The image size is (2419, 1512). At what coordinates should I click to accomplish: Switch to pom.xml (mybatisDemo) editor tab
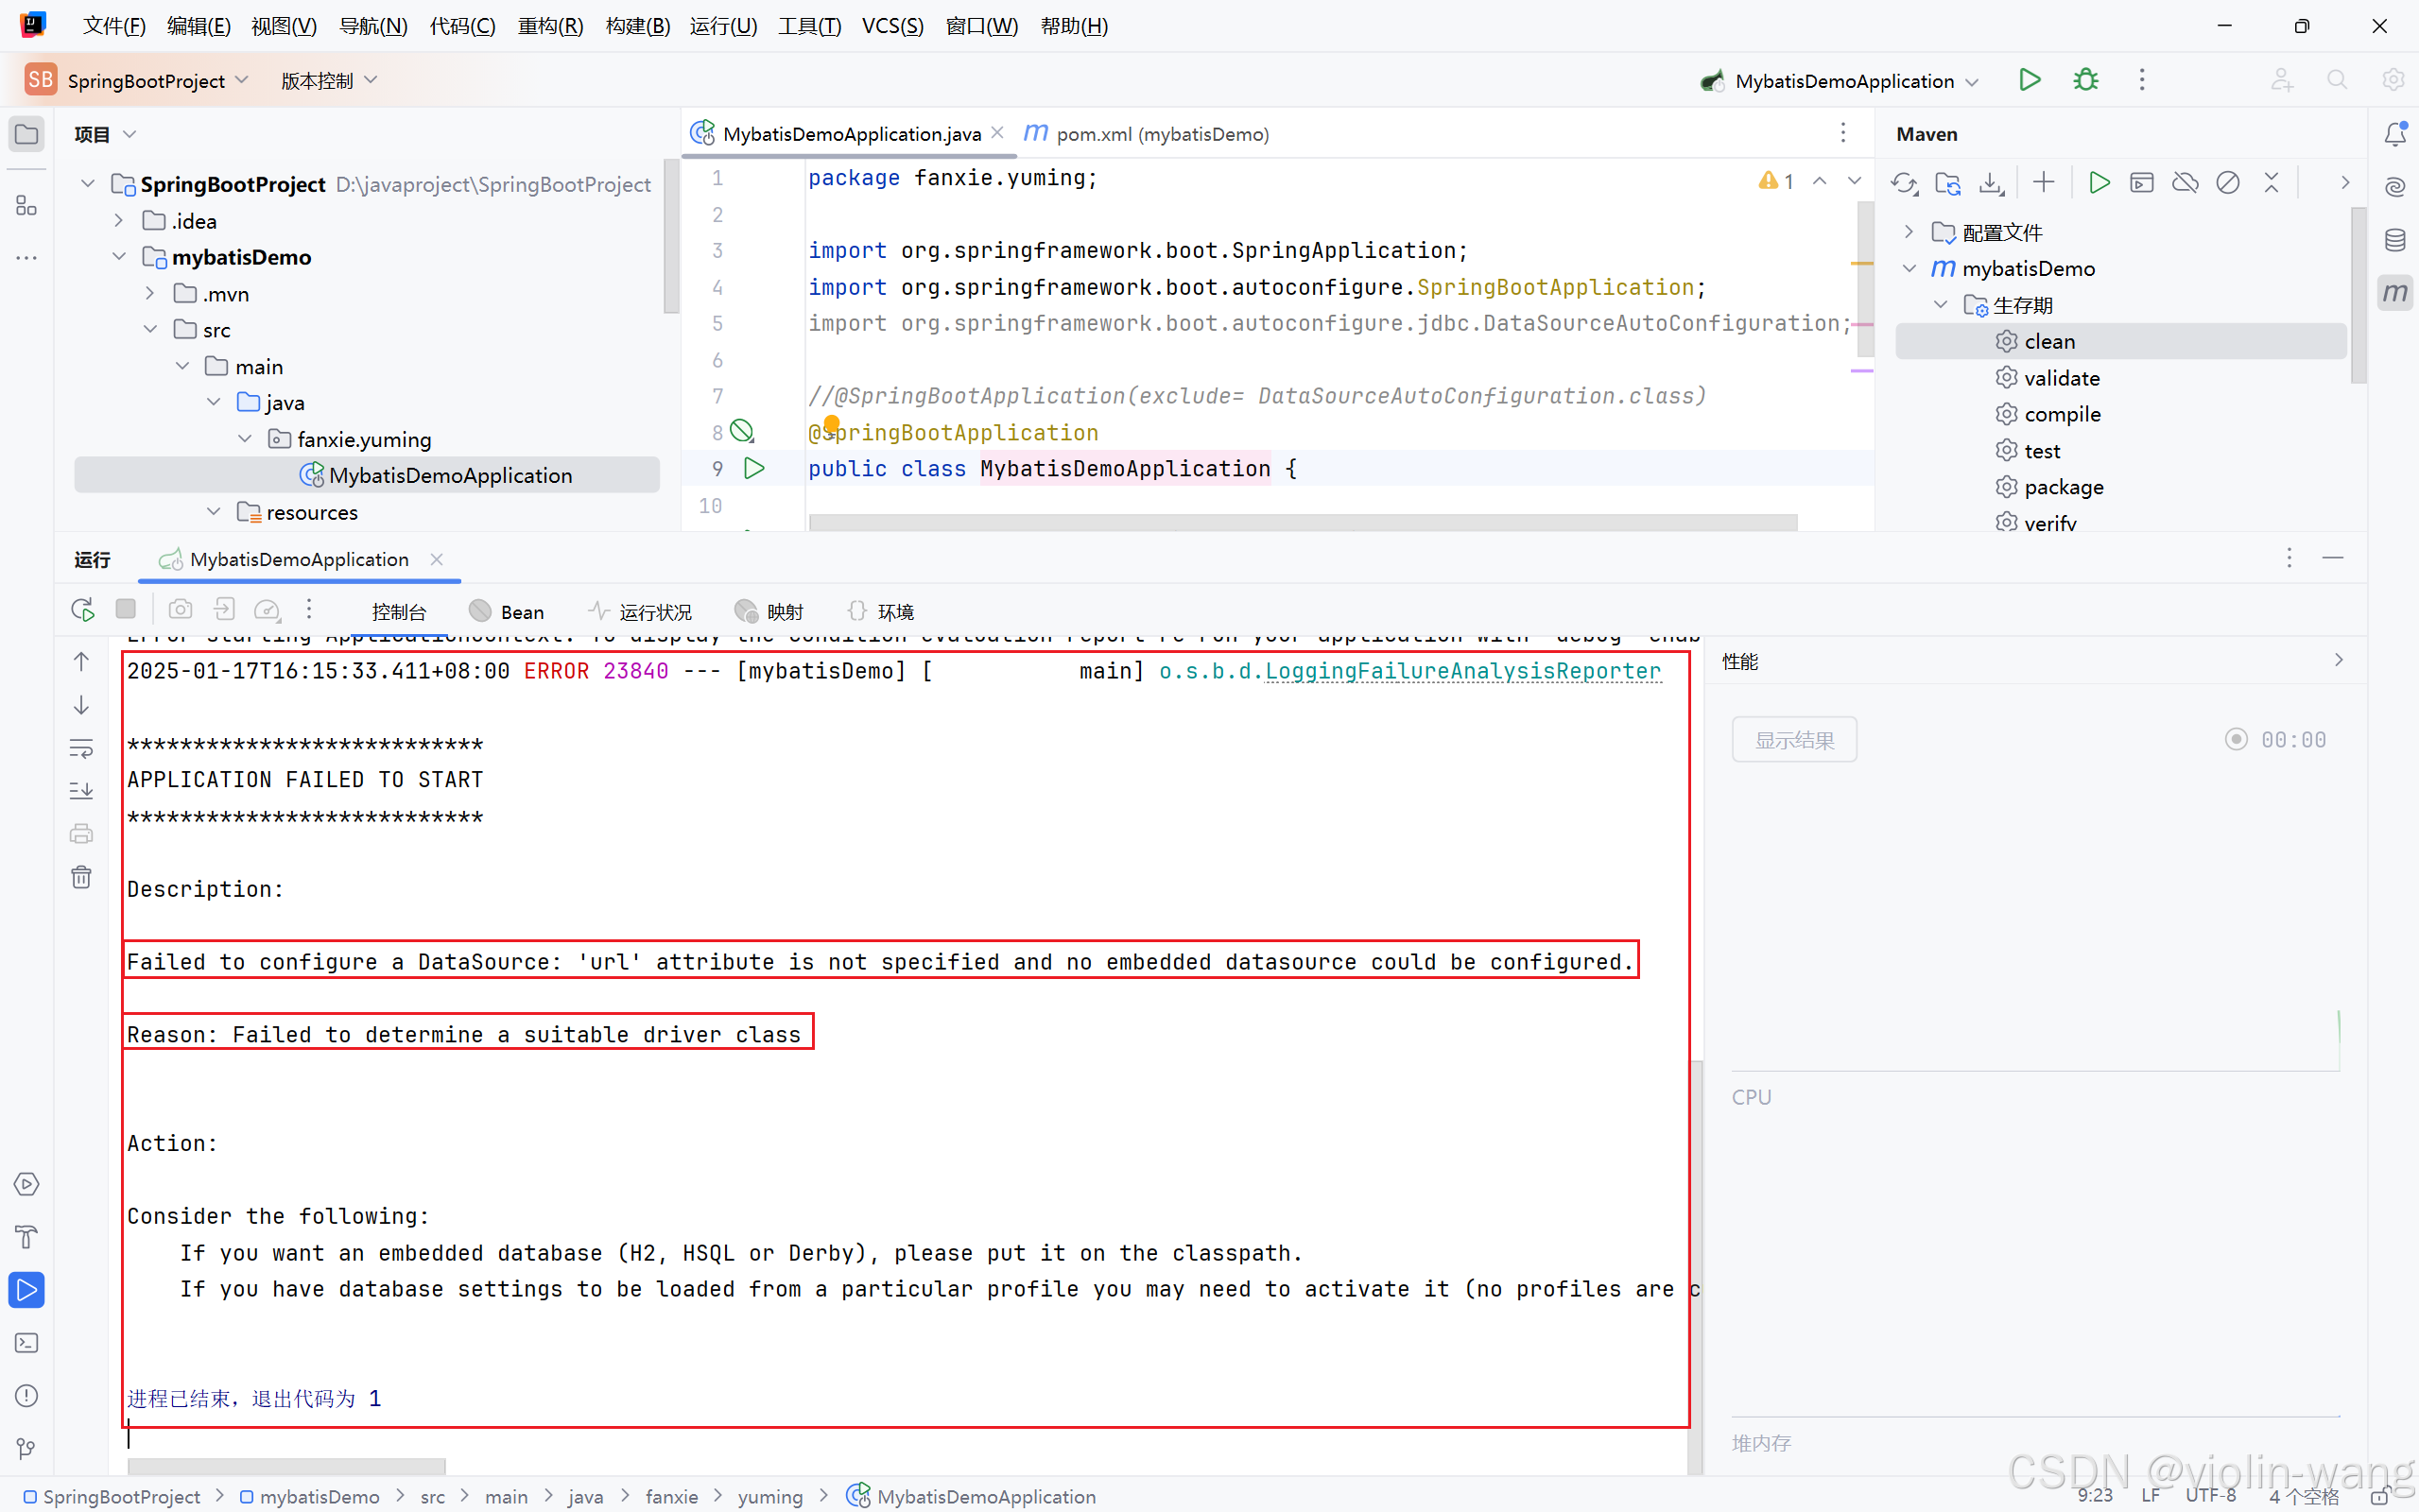tap(1160, 134)
